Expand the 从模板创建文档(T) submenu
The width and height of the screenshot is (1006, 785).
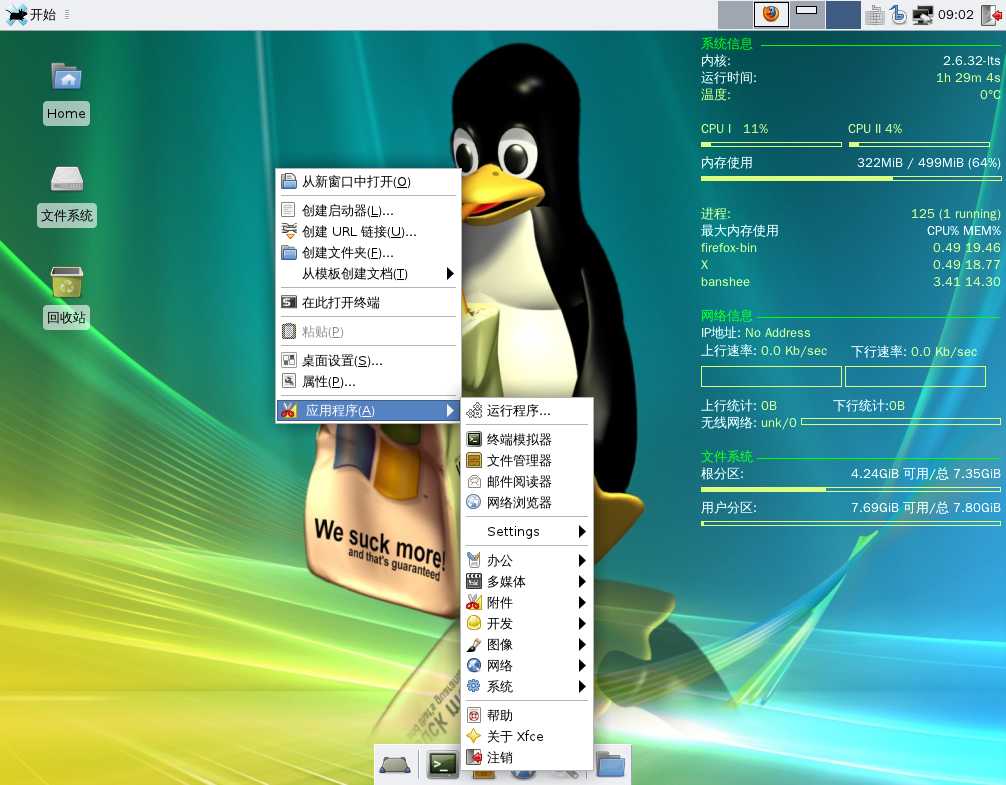(x=368, y=274)
